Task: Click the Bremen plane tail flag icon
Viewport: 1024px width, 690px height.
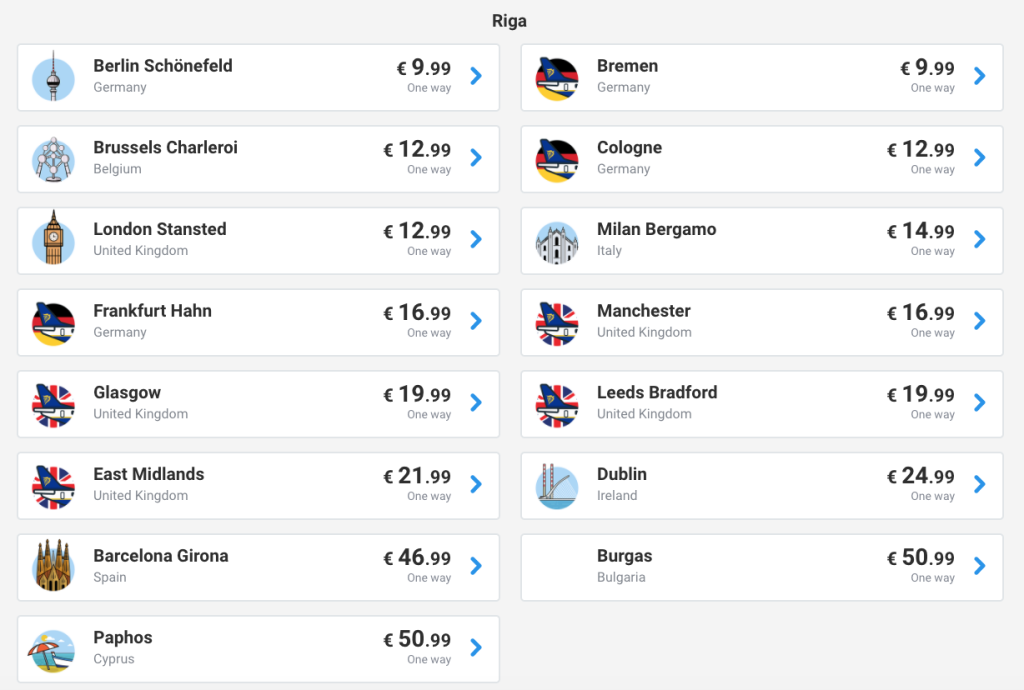Action: coord(557,77)
